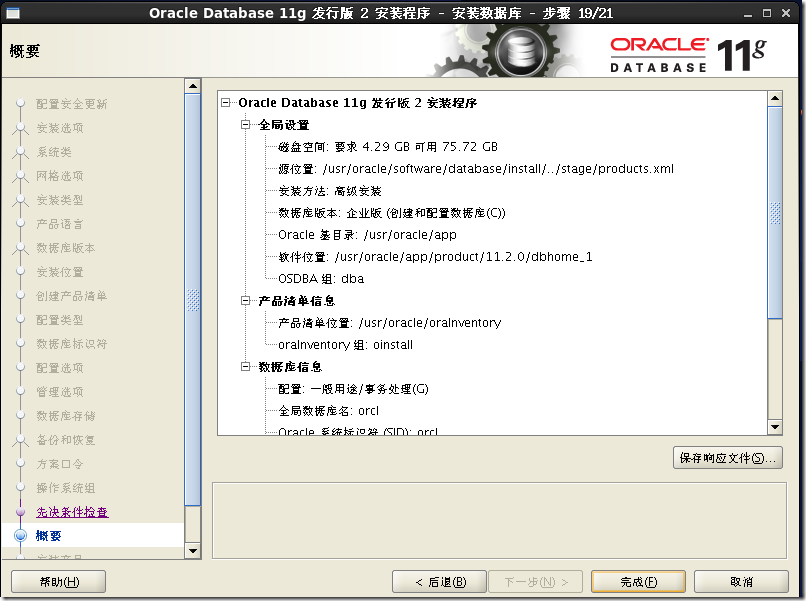
Task: Select the 管理选项 step
Action: click(x=60, y=392)
